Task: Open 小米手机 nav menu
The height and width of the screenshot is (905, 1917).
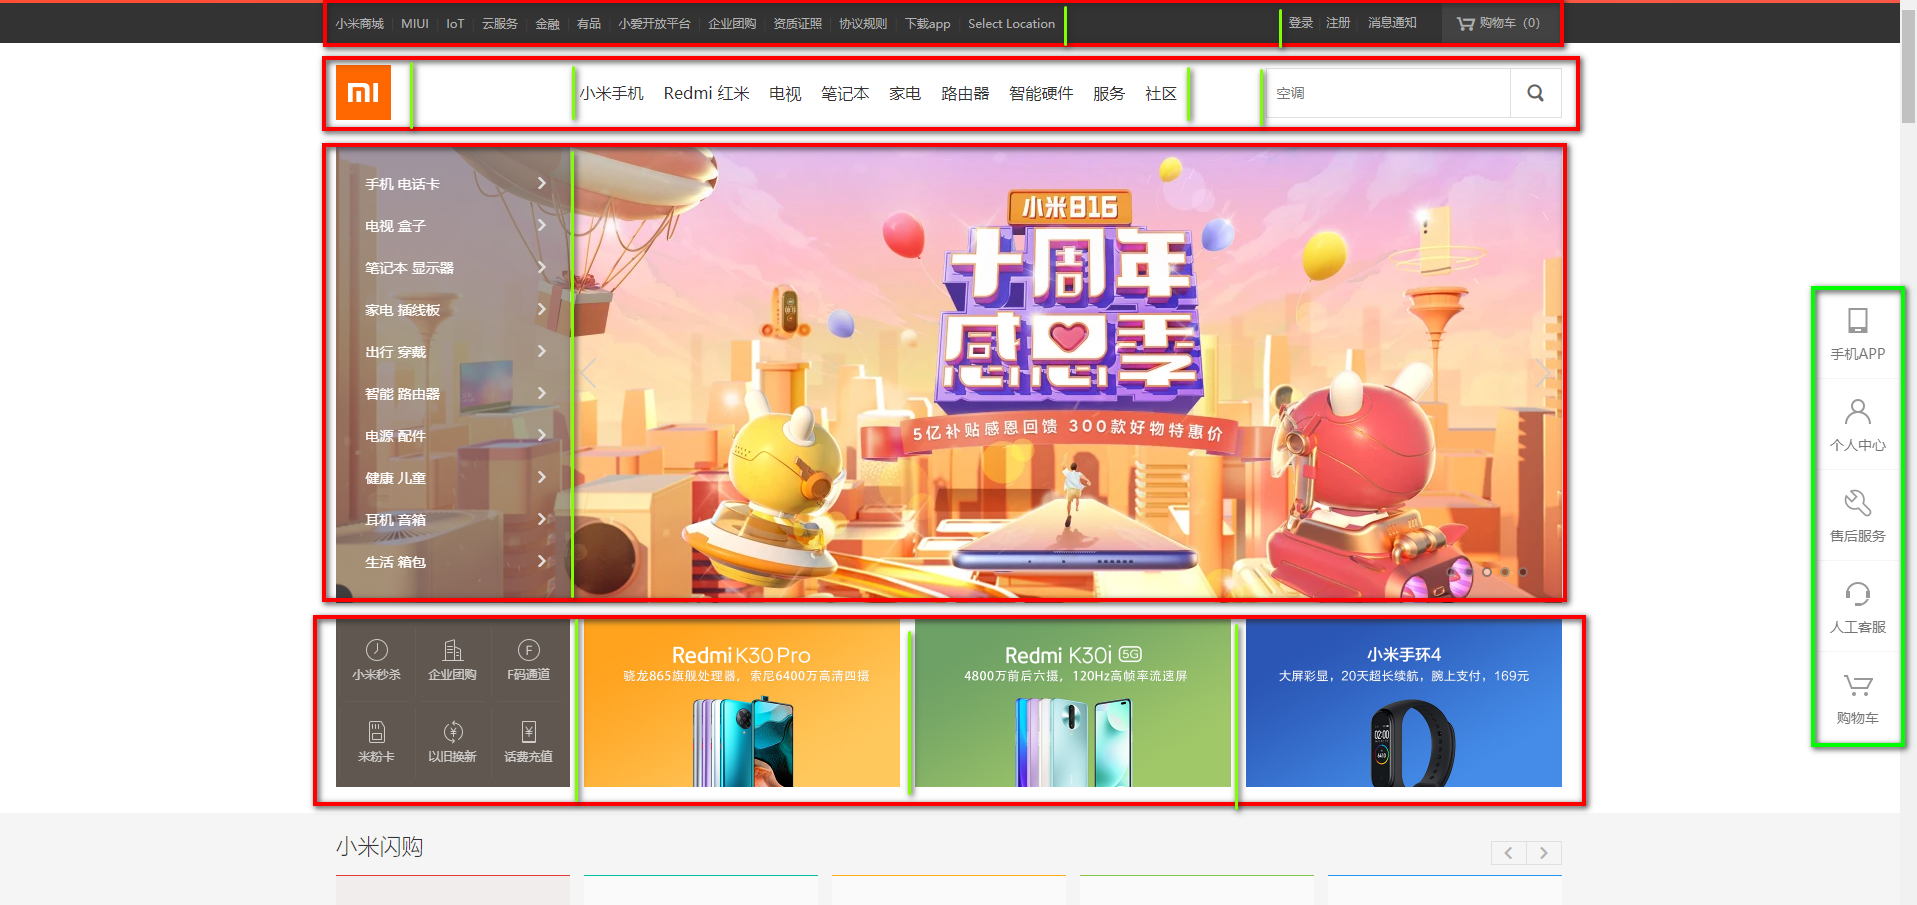Action: [612, 93]
